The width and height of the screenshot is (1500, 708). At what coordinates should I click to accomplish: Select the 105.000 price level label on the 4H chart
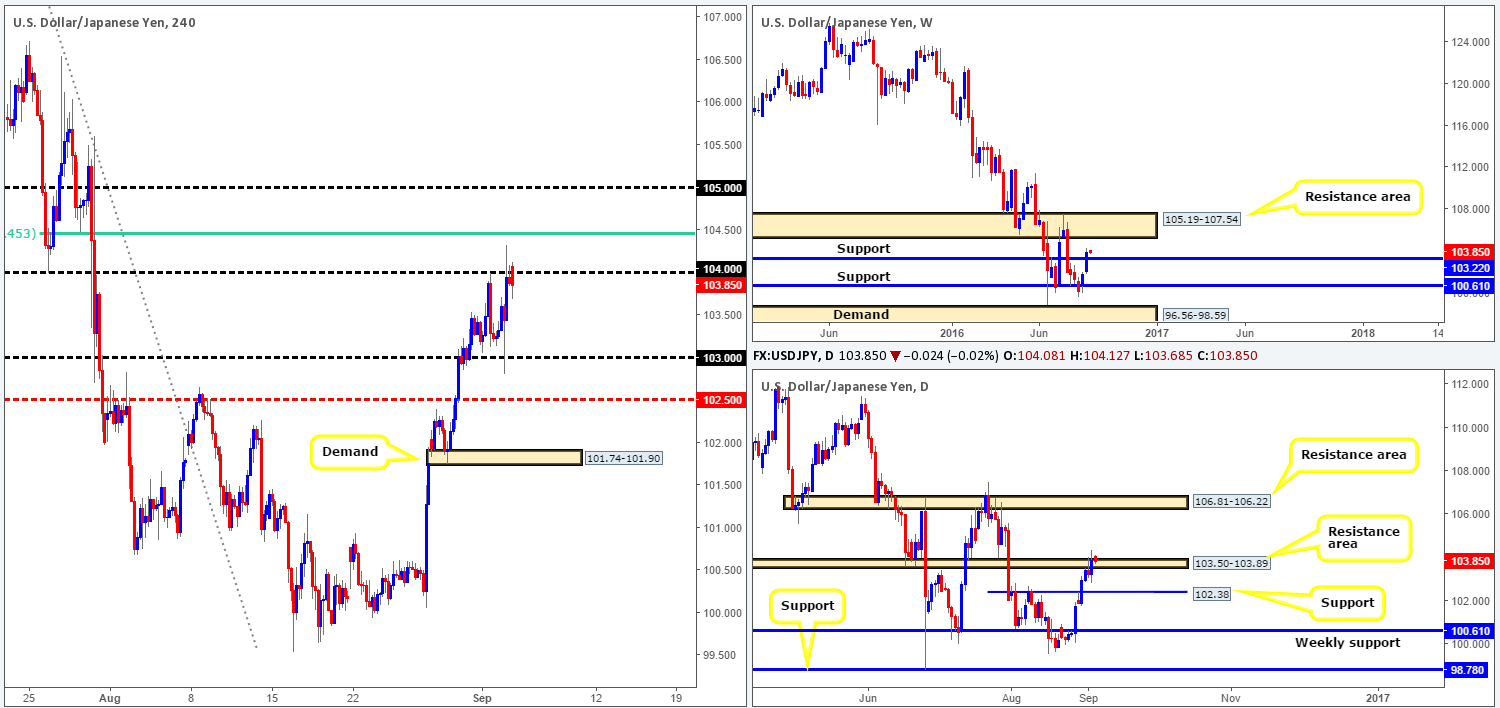point(720,188)
